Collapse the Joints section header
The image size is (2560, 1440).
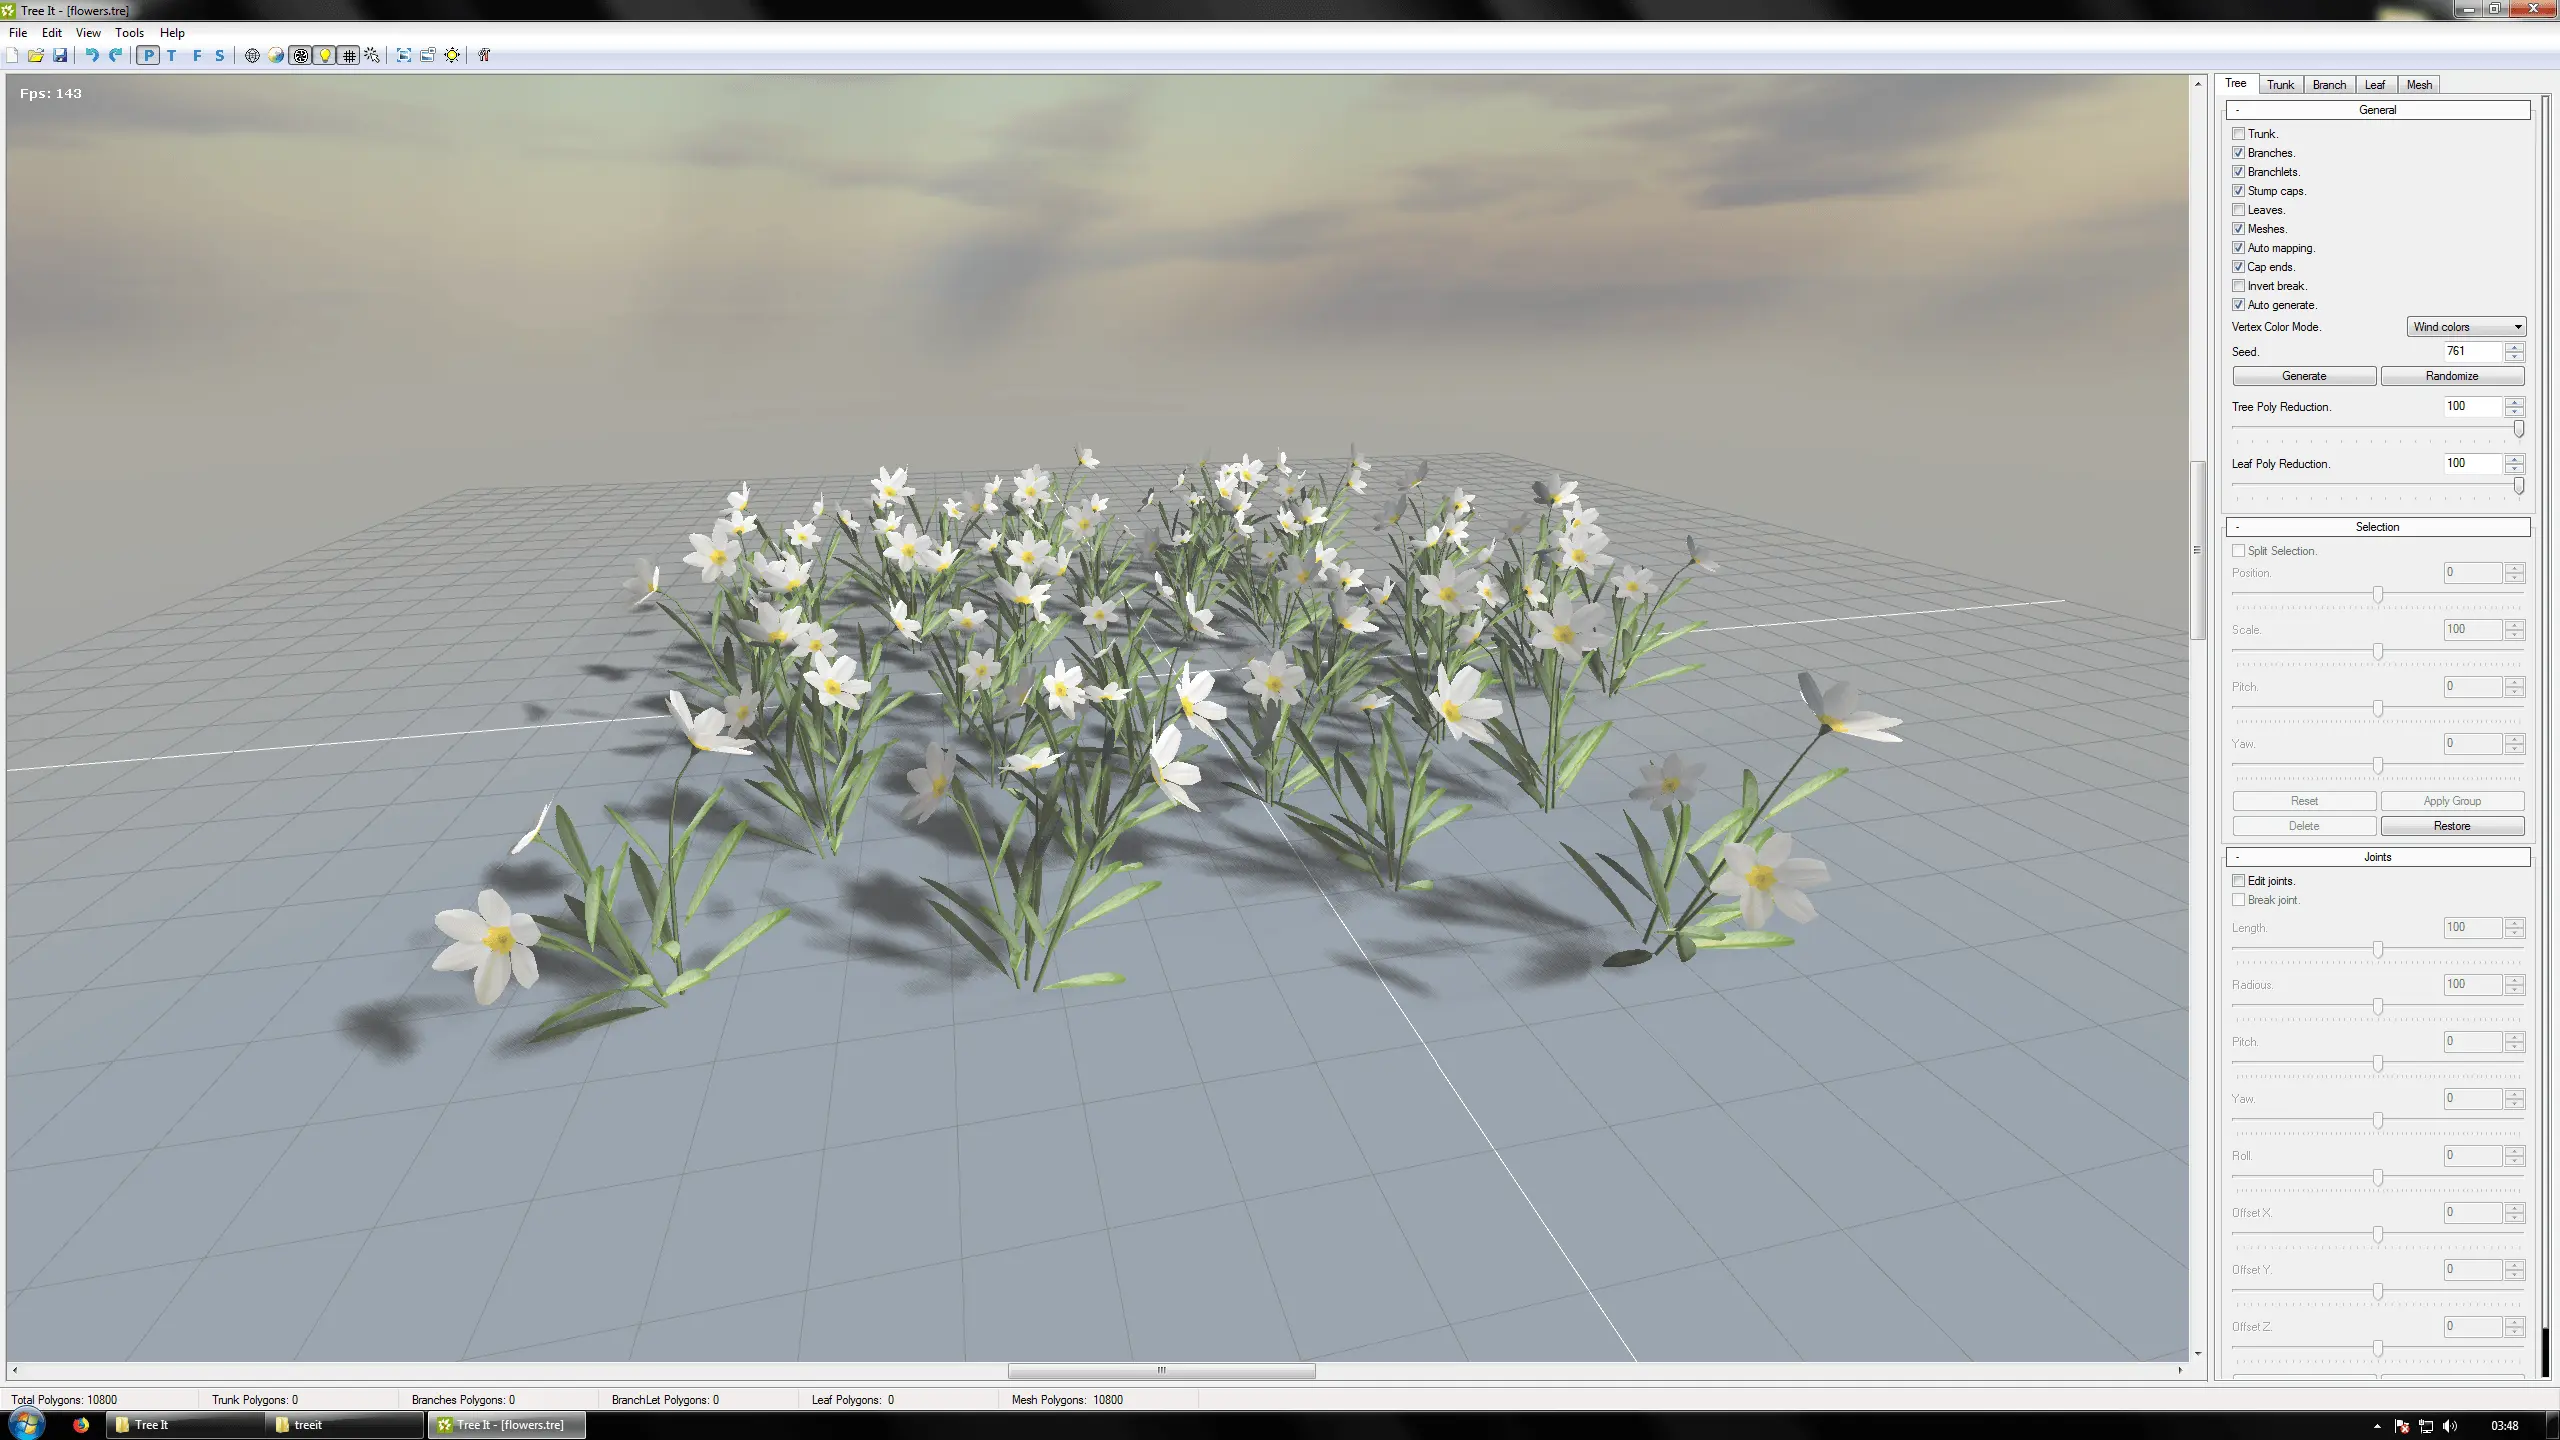[x=2377, y=857]
